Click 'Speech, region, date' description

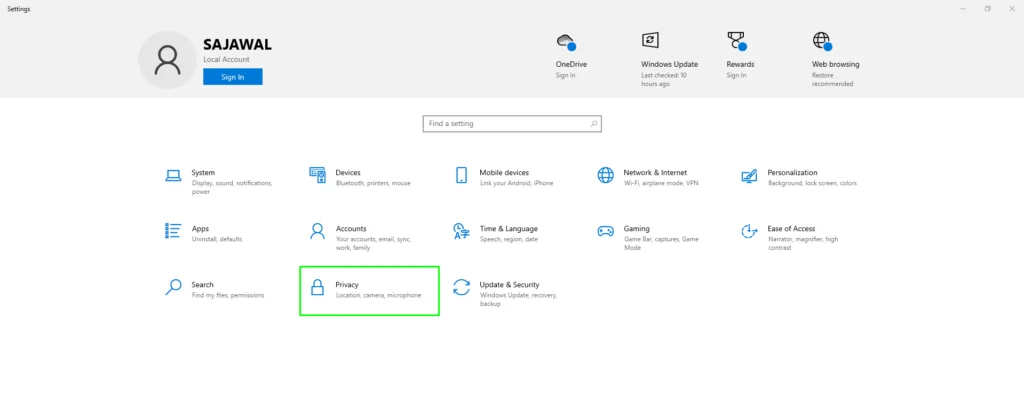[509, 240]
